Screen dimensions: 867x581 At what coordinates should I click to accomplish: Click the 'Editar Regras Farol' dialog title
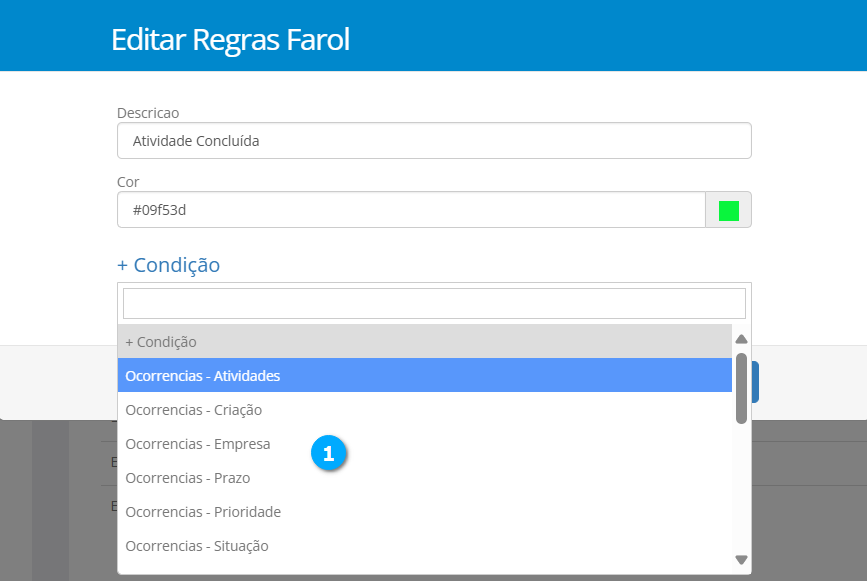tap(230, 40)
